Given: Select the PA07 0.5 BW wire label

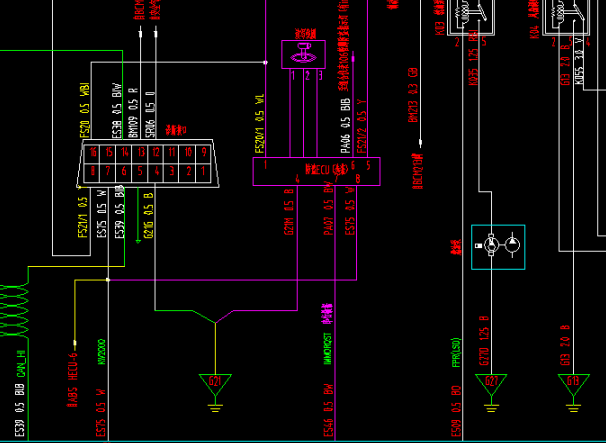Looking at the screenshot, I should point(328,209).
